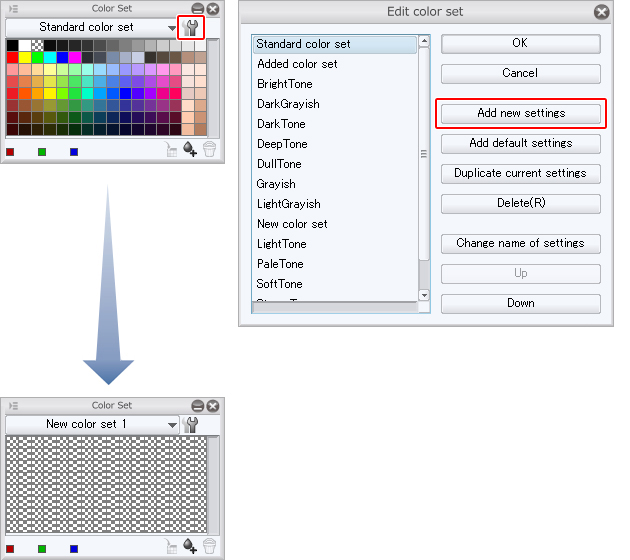Image resolution: width=630 pixels, height=560 pixels.
Task: Click Replace color icon in Standard color panel
Action: tap(172, 151)
